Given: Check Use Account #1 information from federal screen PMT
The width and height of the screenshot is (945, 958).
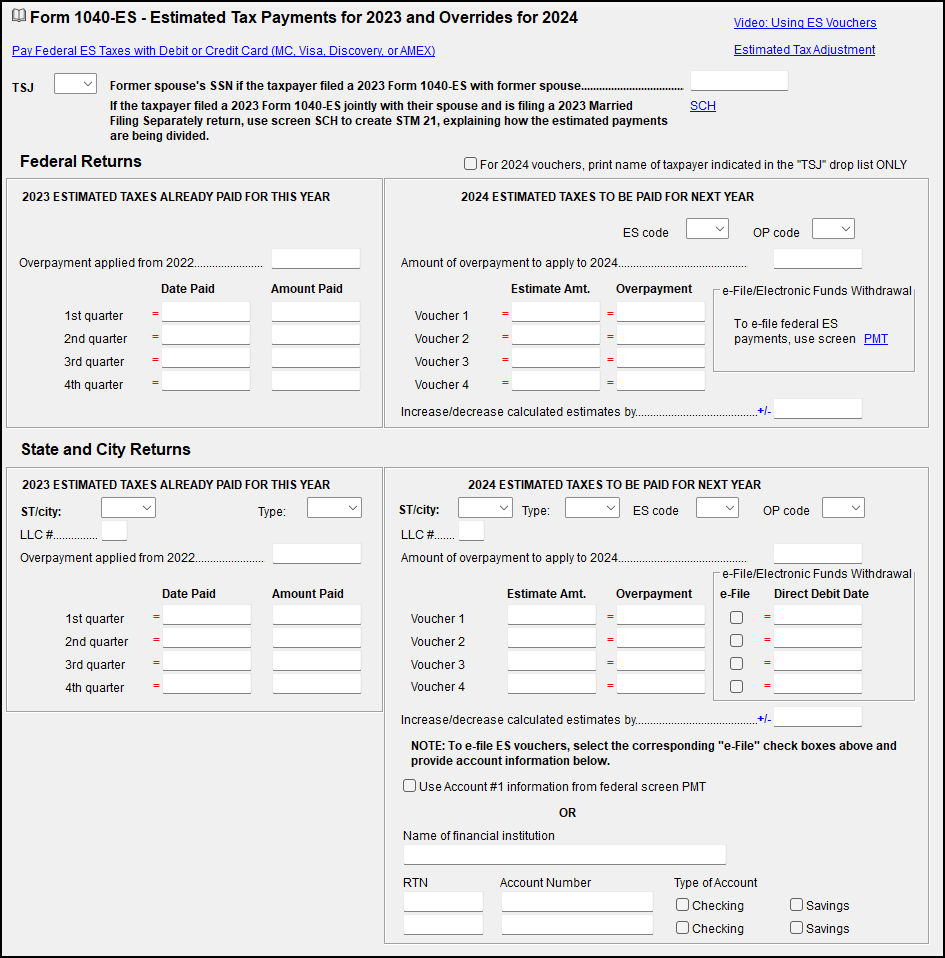Looking at the screenshot, I should click(x=409, y=786).
